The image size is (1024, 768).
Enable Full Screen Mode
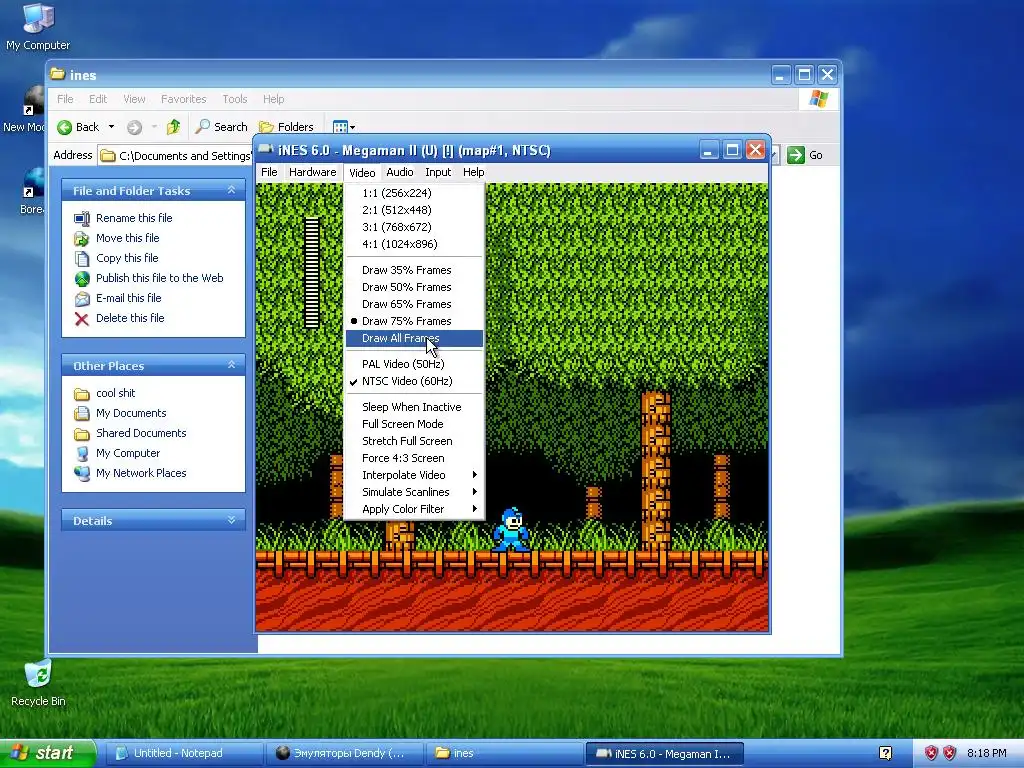click(x=414, y=424)
